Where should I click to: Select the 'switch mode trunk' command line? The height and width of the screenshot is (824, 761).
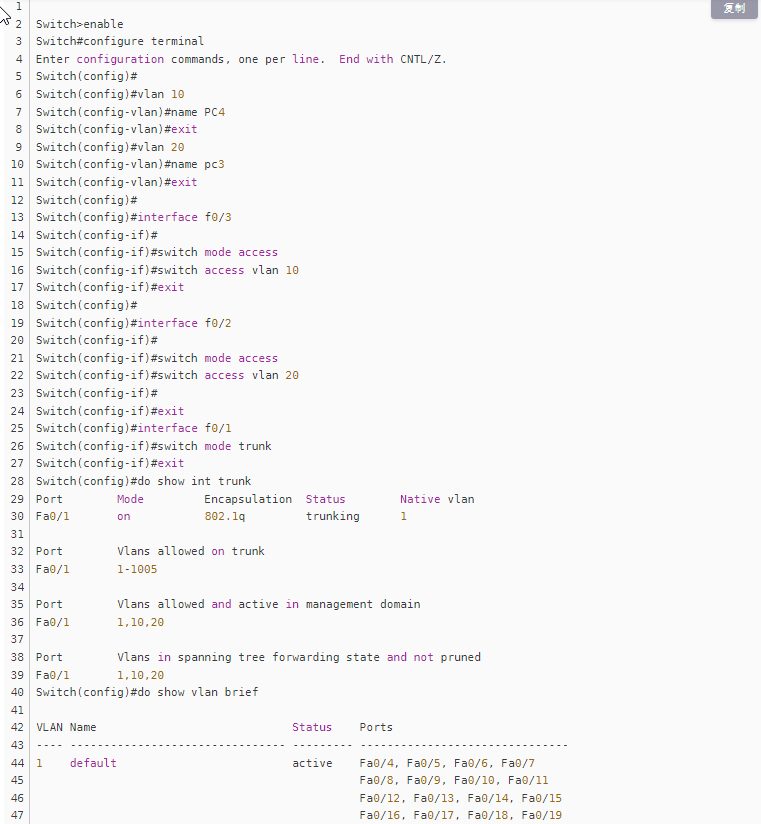pos(153,447)
